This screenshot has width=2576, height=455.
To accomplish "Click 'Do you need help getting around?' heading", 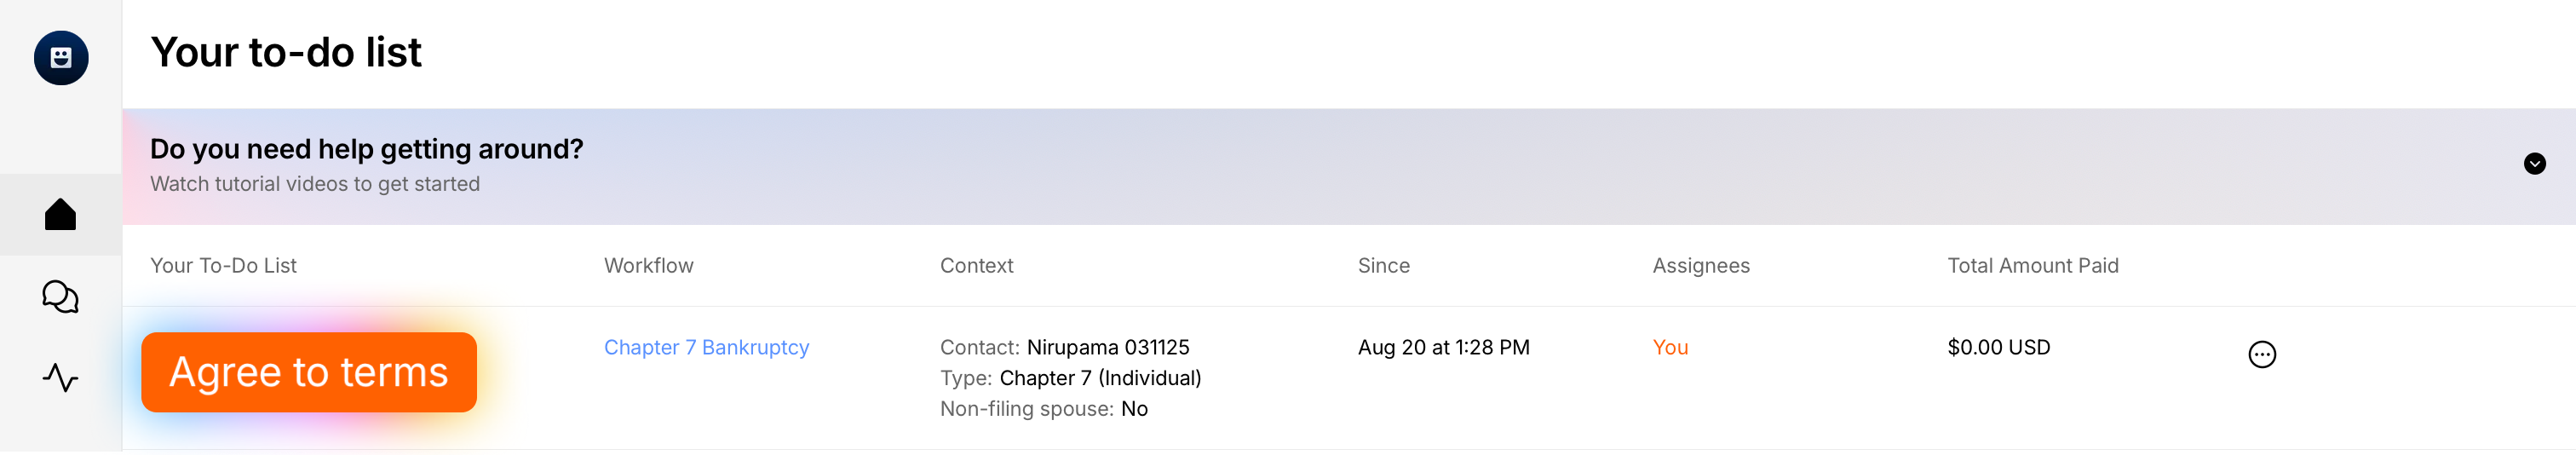I will click(366, 149).
